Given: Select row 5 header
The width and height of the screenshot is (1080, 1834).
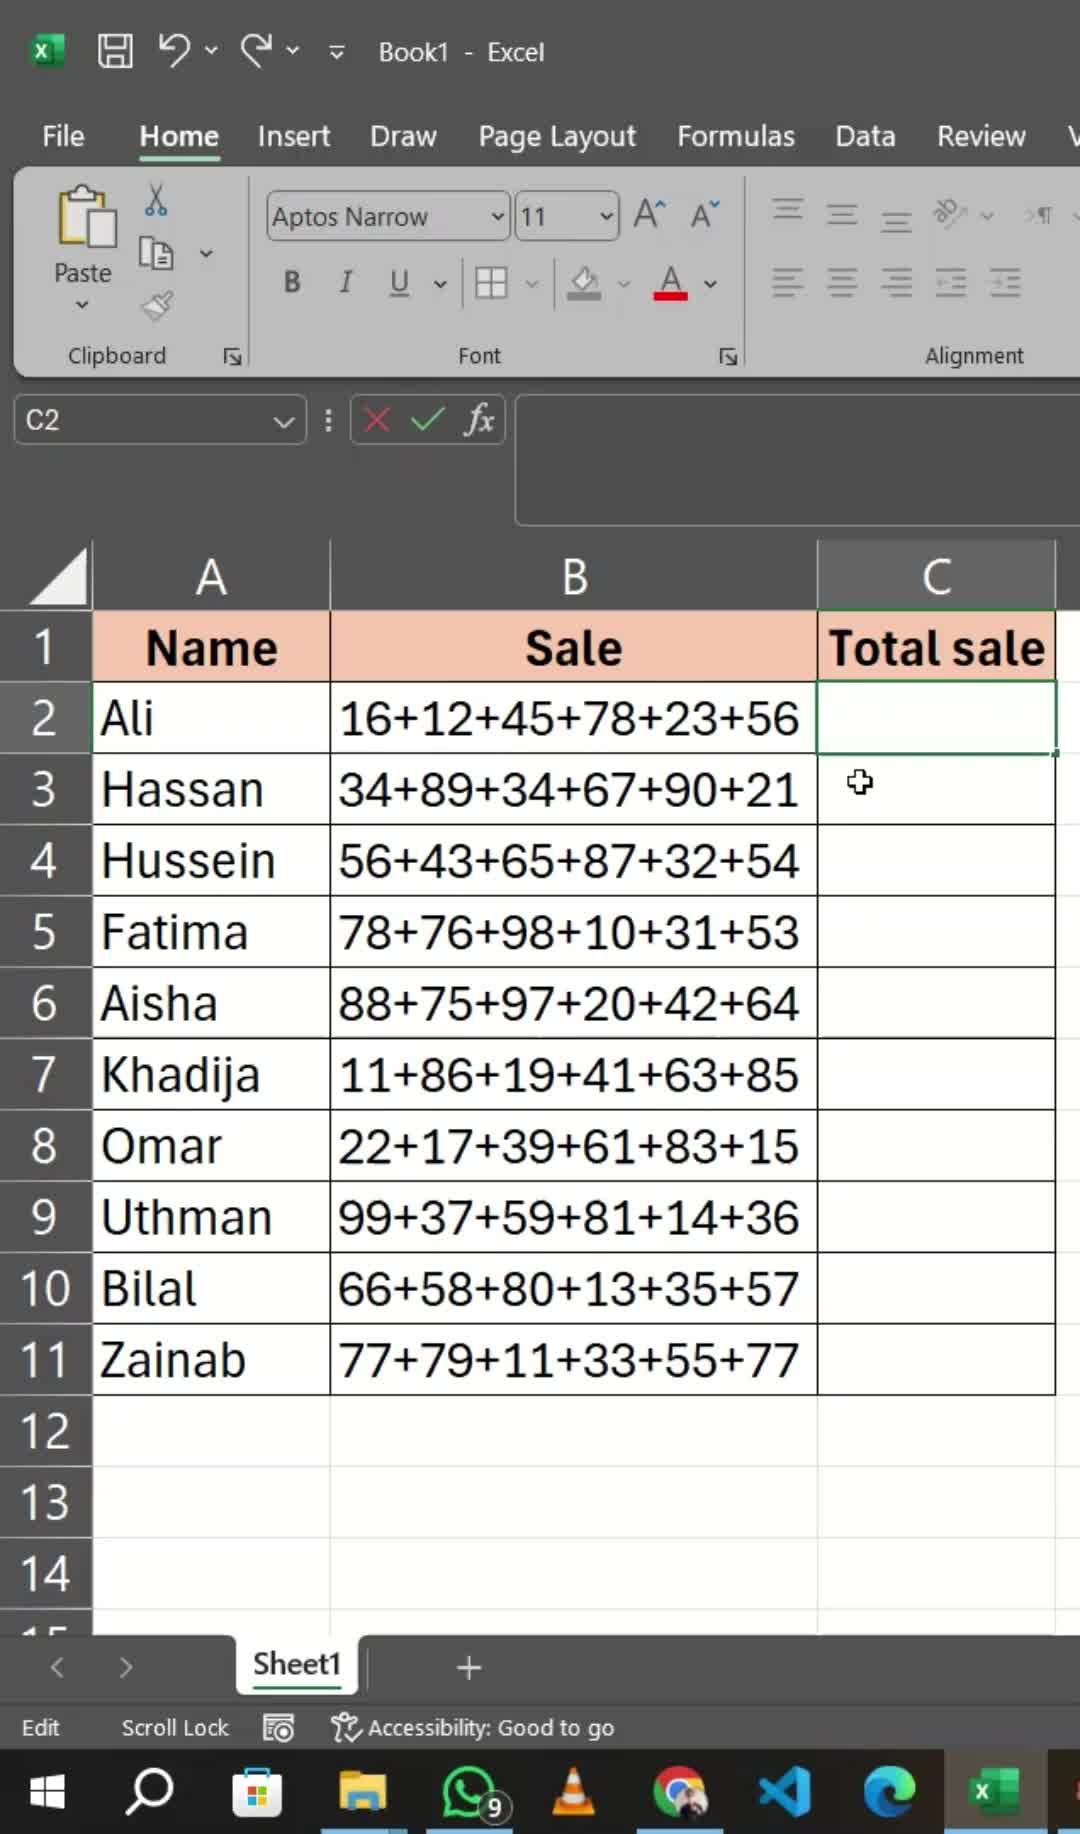Looking at the screenshot, I should tap(45, 932).
